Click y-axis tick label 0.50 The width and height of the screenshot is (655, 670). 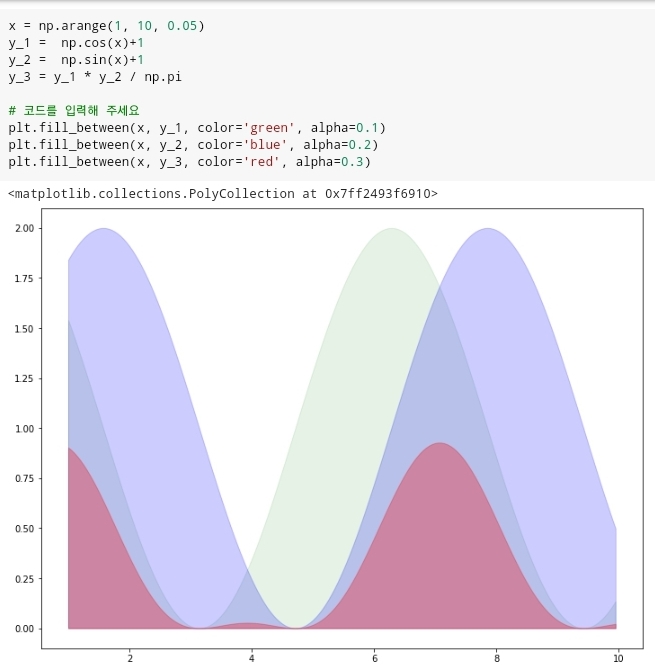24,529
